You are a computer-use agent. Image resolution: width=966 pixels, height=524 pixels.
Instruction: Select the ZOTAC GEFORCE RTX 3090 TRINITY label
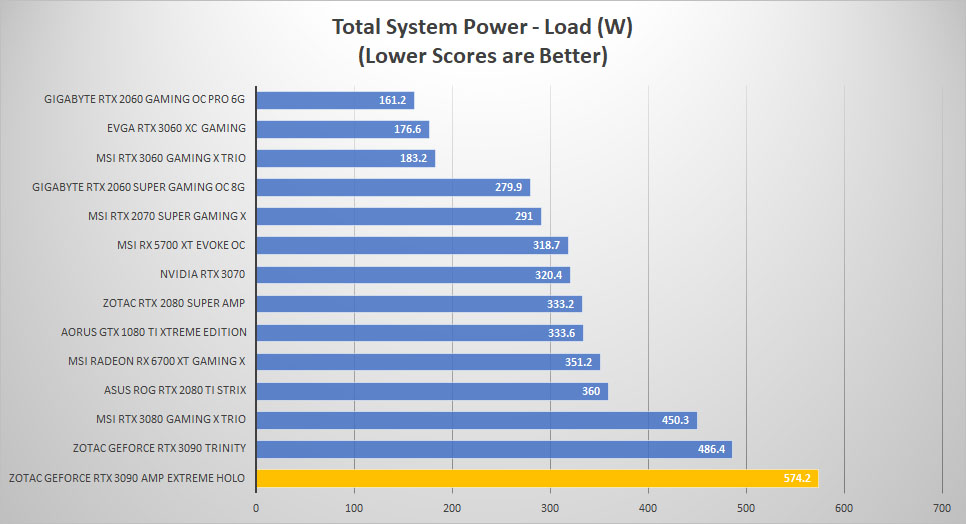159,448
